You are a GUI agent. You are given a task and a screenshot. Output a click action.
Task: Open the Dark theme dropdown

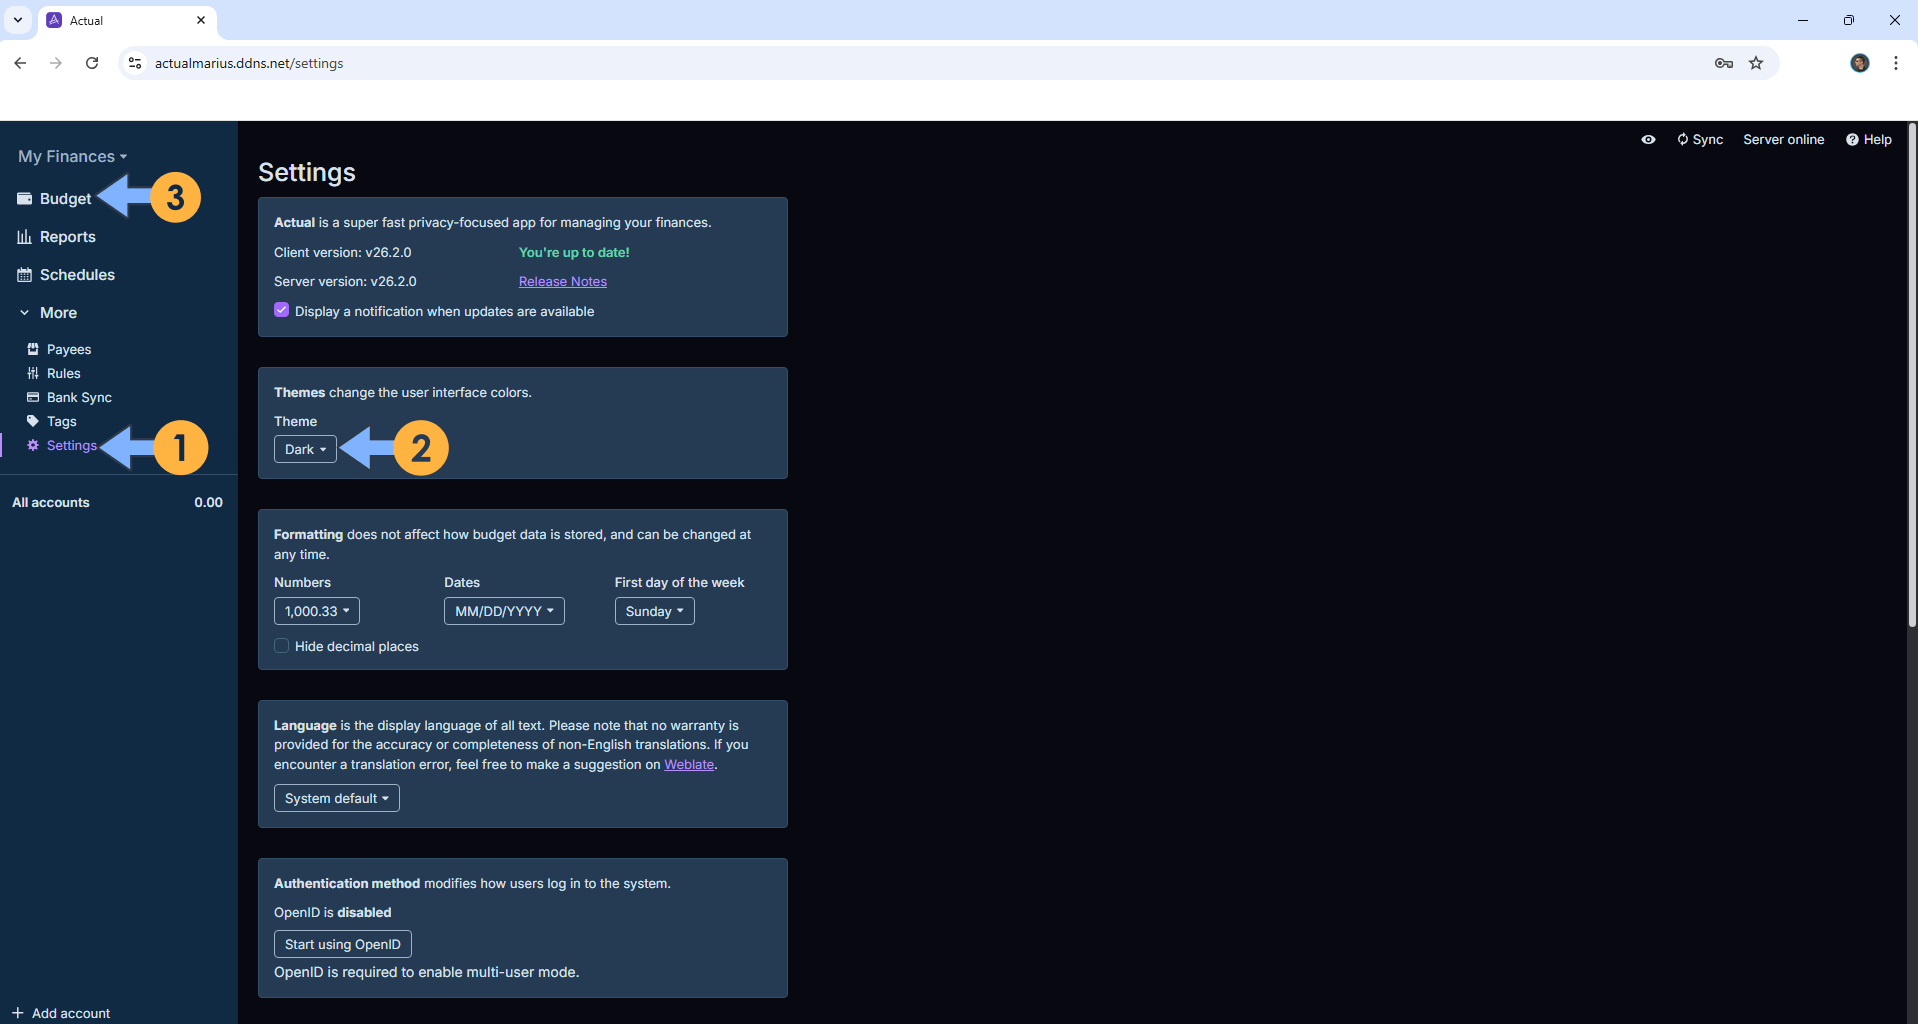[x=305, y=450]
